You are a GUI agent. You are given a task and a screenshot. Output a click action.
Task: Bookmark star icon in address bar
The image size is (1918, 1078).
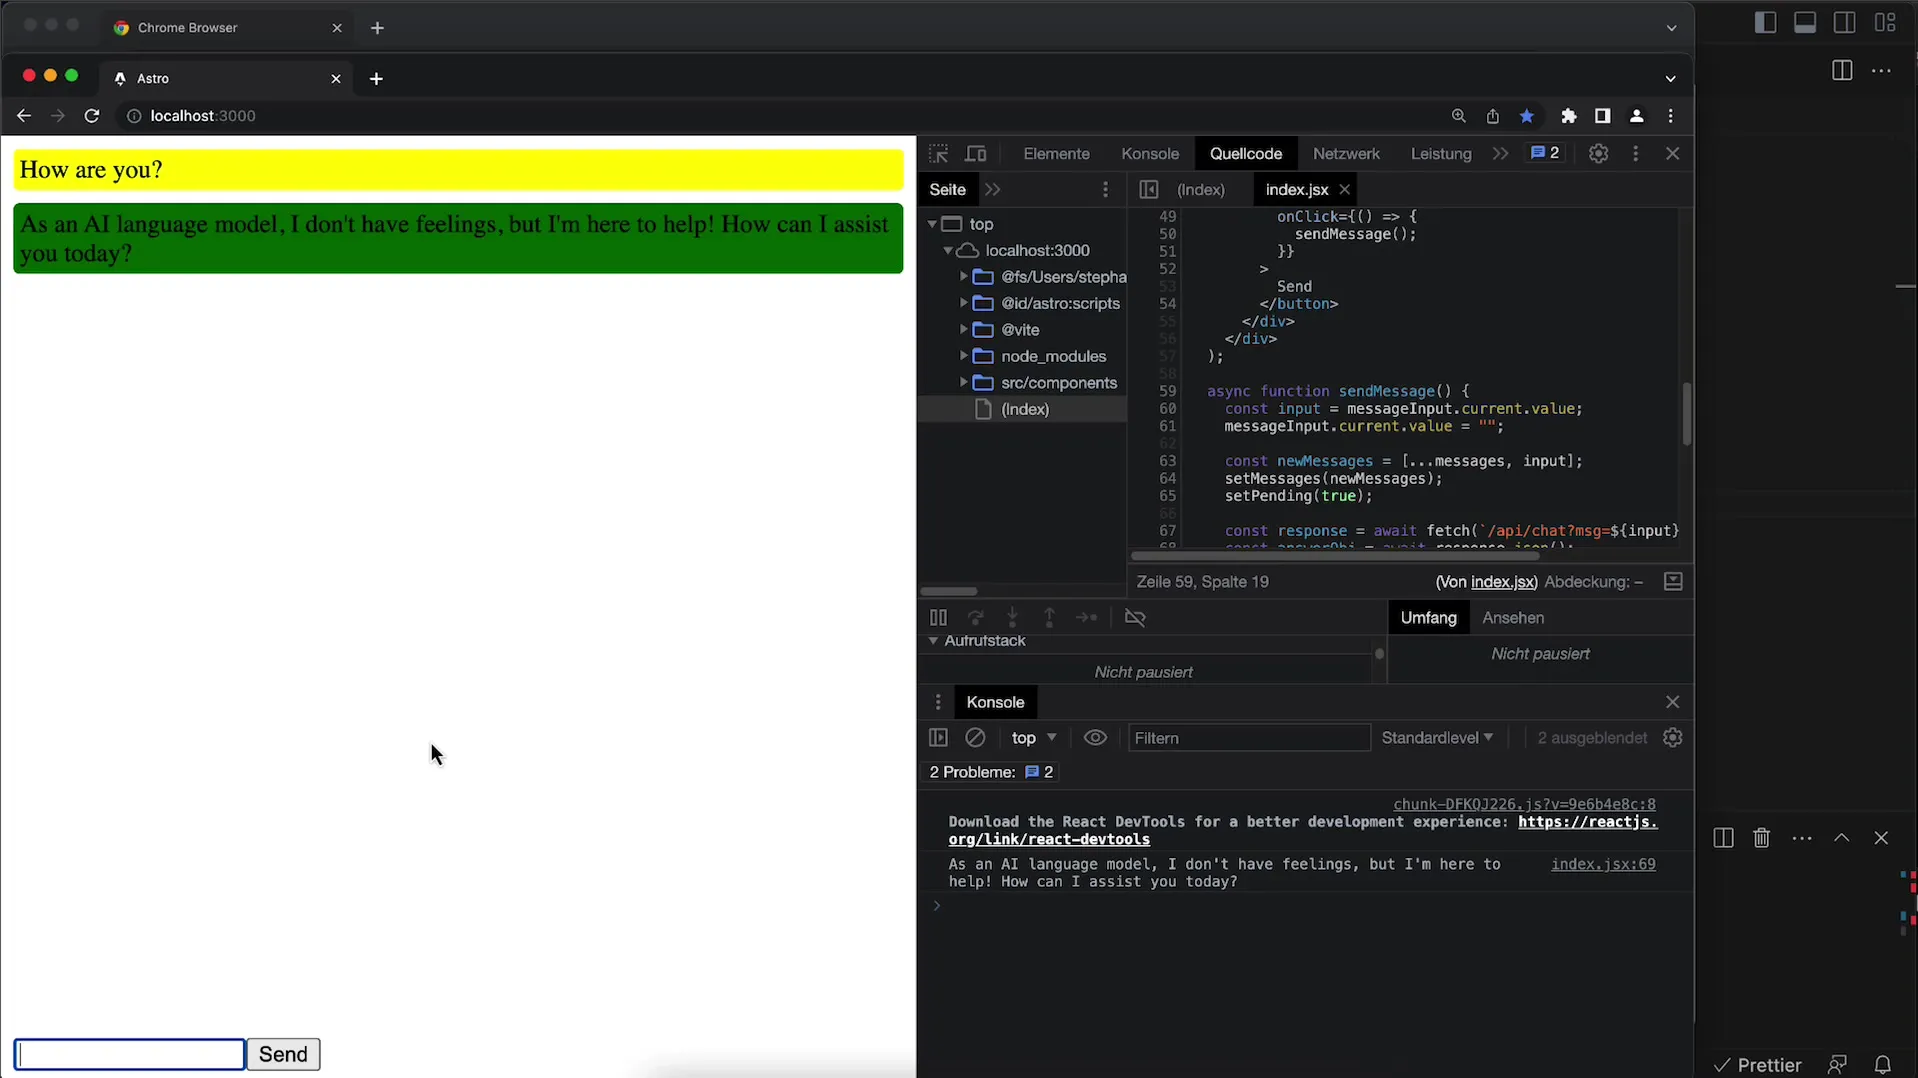click(1526, 116)
